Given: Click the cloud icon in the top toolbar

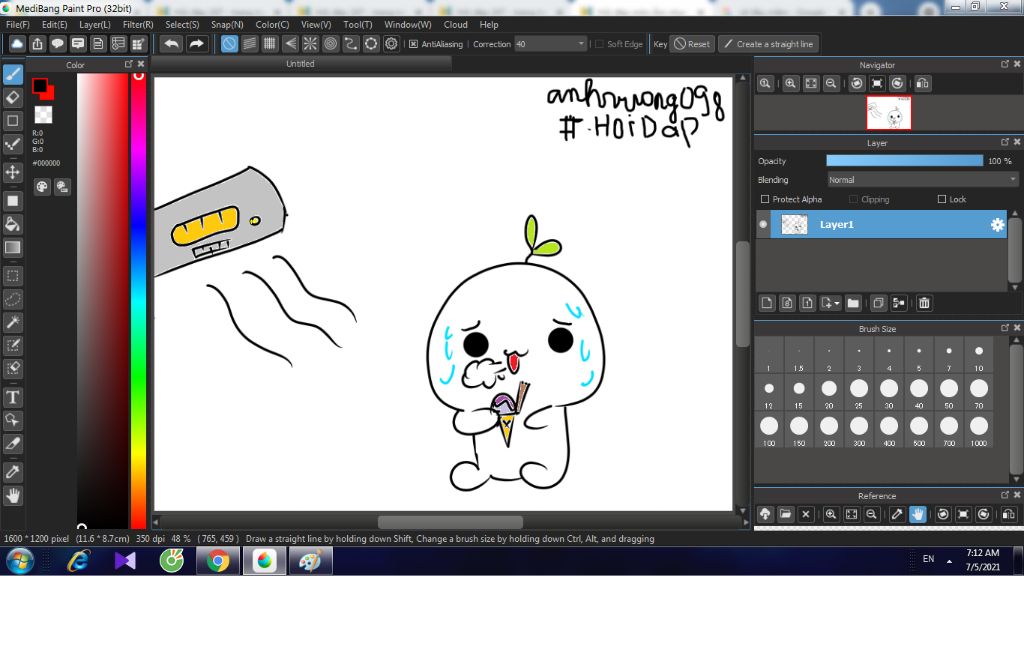Looking at the screenshot, I should point(17,44).
